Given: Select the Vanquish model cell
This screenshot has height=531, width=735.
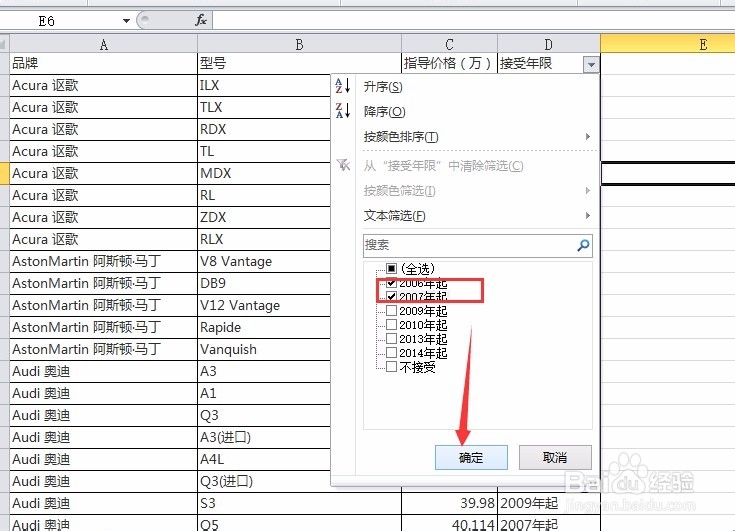Looking at the screenshot, I should [264, 350].
